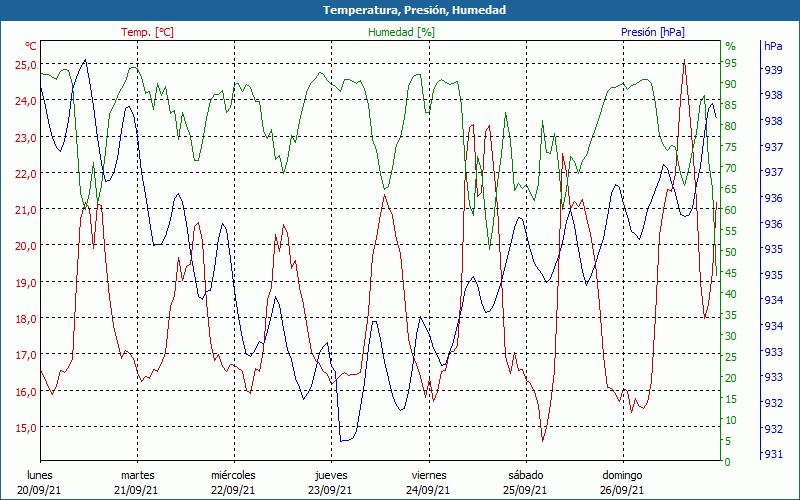Click the miércoles day label
The height and width of the screenshot is (500, 800).
(233, 476)
